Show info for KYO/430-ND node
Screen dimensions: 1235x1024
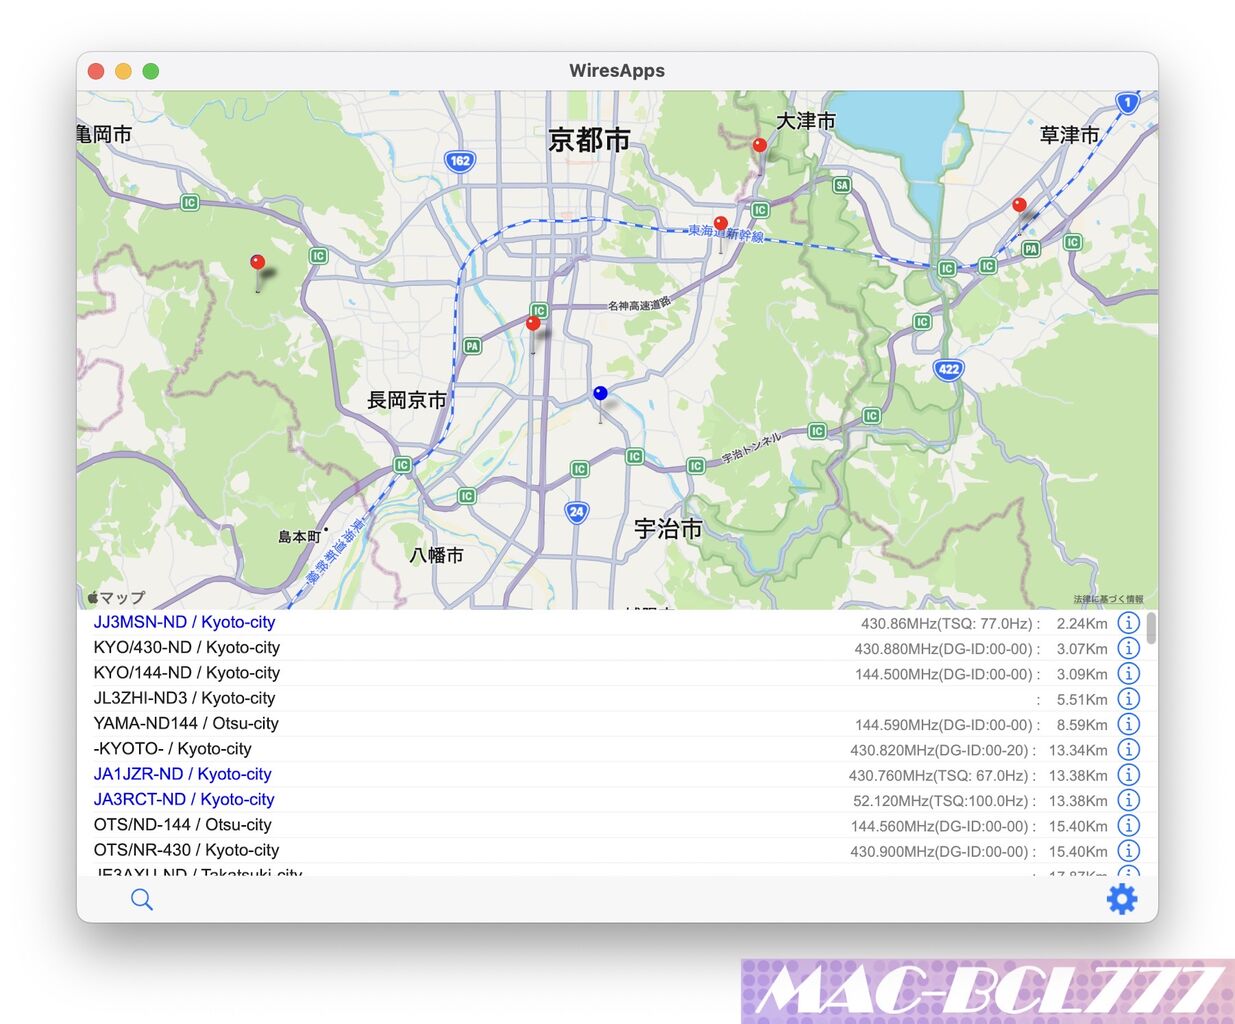[x=1128, y=648]
